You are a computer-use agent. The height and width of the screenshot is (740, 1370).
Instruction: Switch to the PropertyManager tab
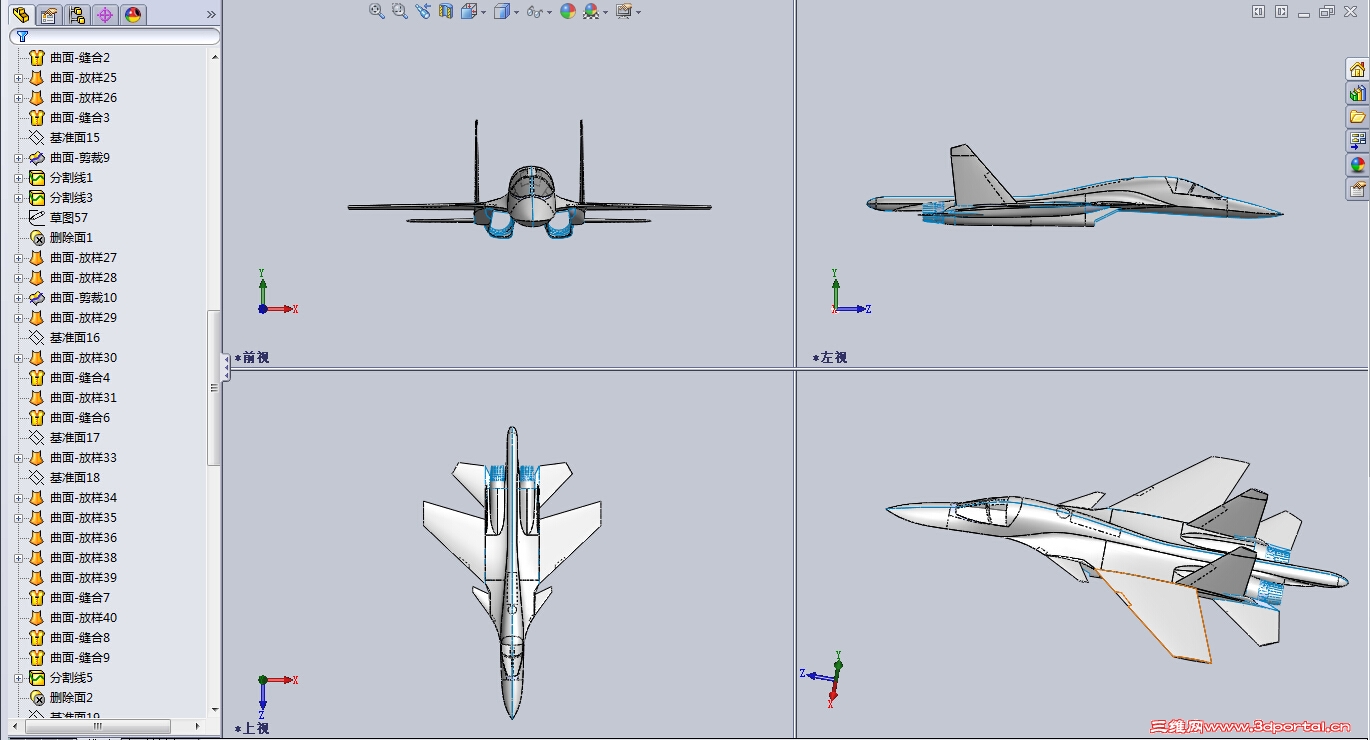[x=48, y=15]
